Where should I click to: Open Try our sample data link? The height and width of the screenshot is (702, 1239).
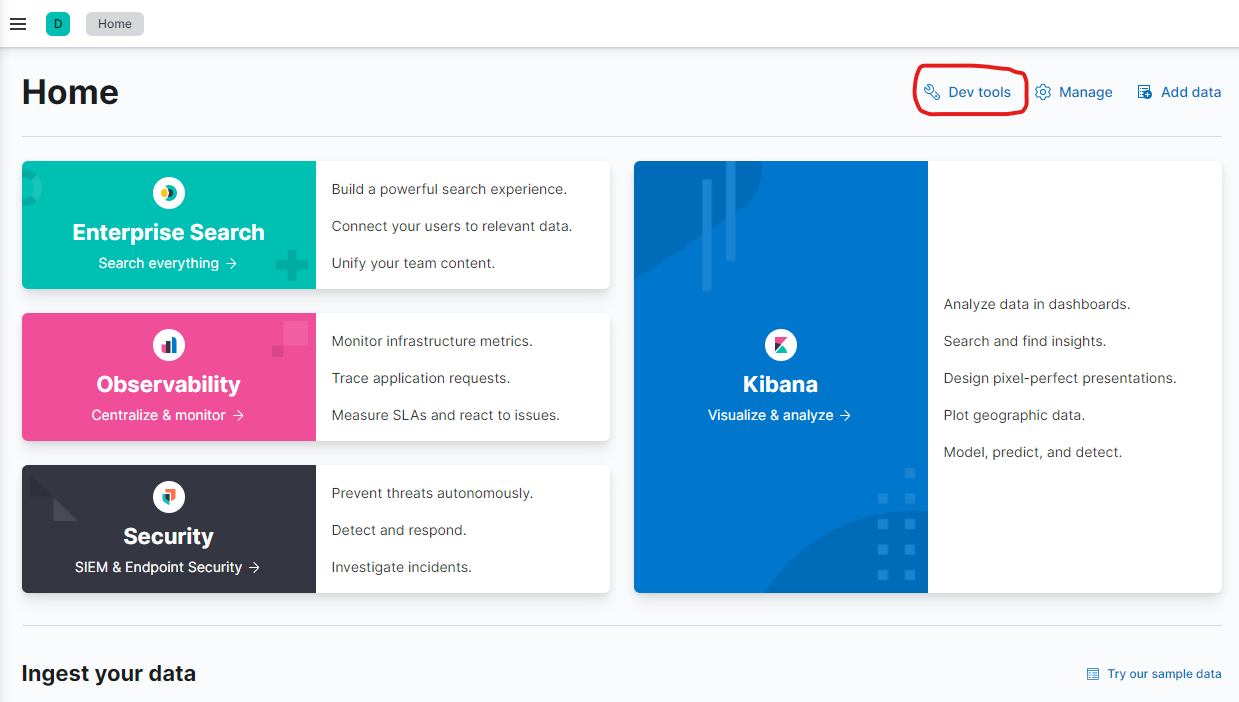tap(1164, 674)
